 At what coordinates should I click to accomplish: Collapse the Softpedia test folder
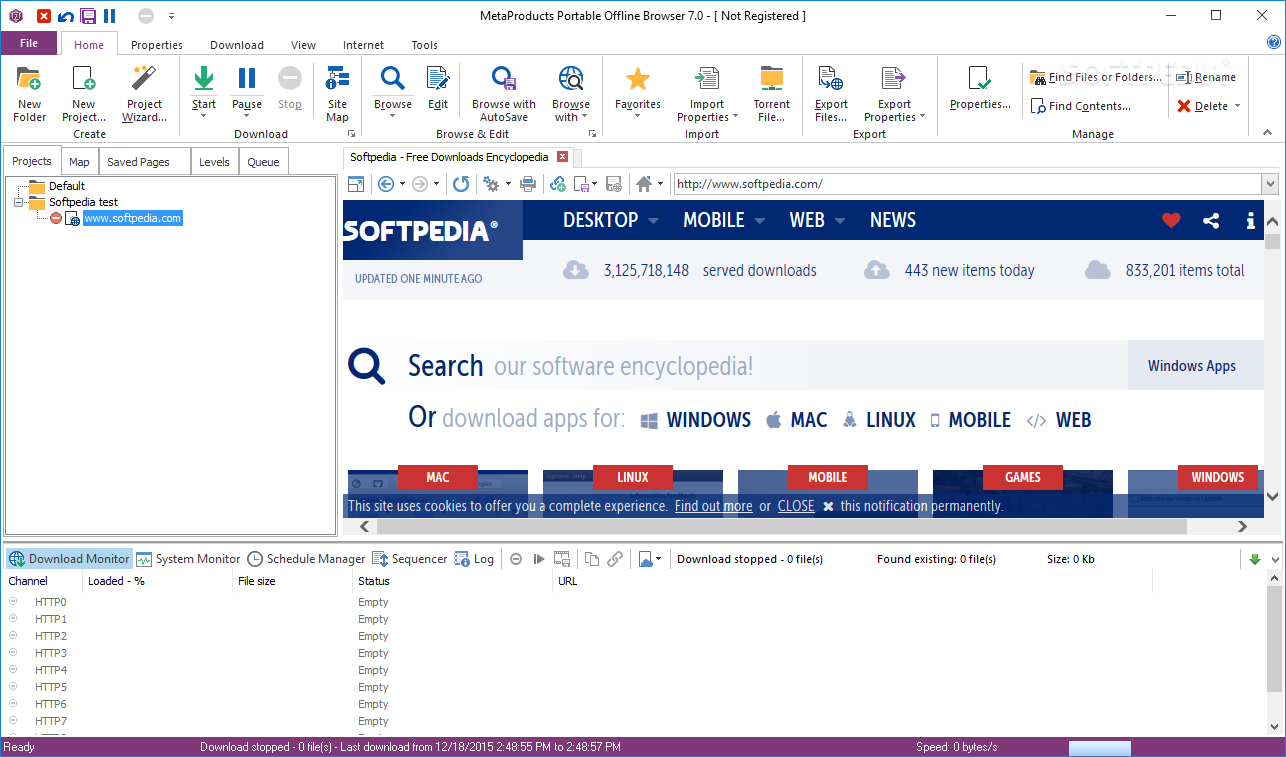(x=19, y=202)
